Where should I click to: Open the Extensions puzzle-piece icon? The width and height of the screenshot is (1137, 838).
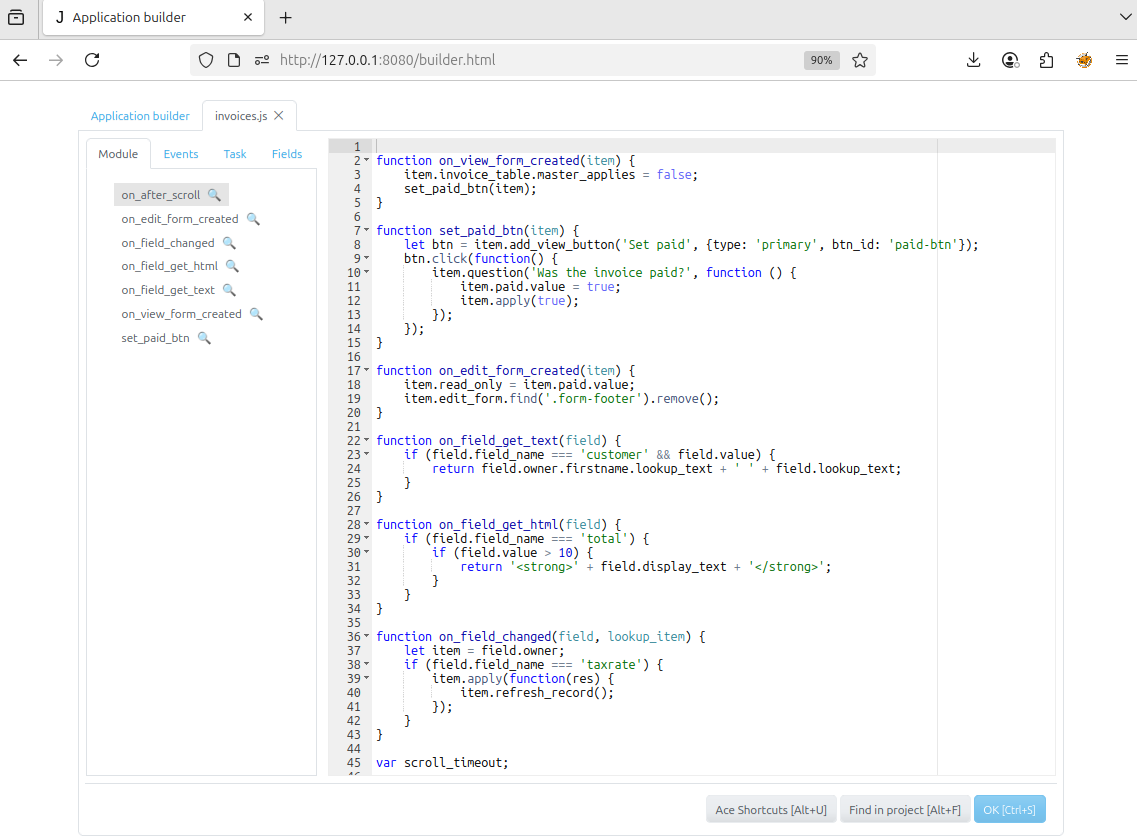[x=1046, y=60]
